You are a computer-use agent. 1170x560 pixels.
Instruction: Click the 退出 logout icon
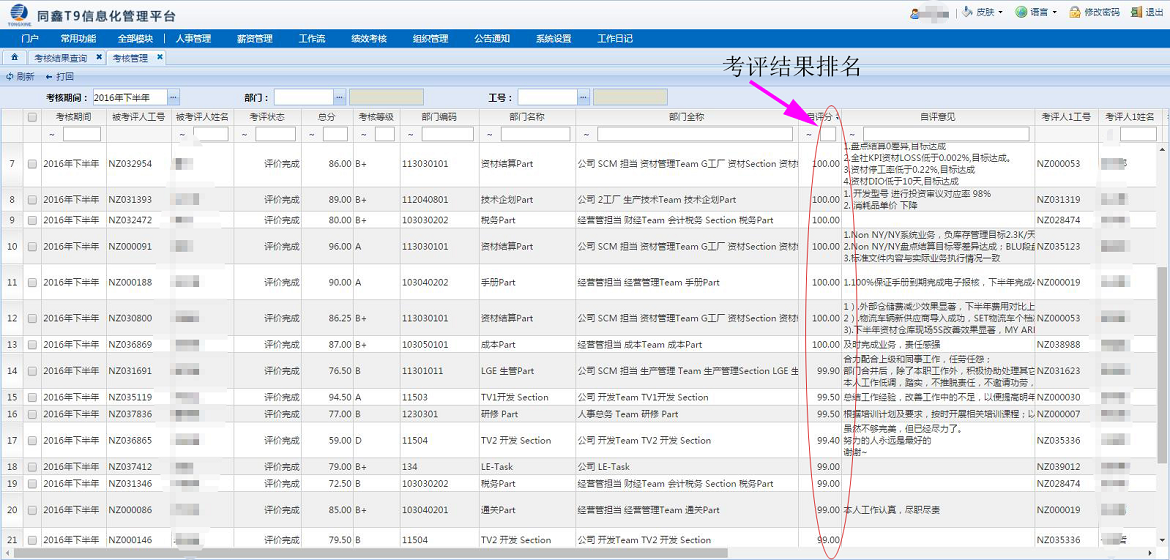click(x=1135, y=12)
